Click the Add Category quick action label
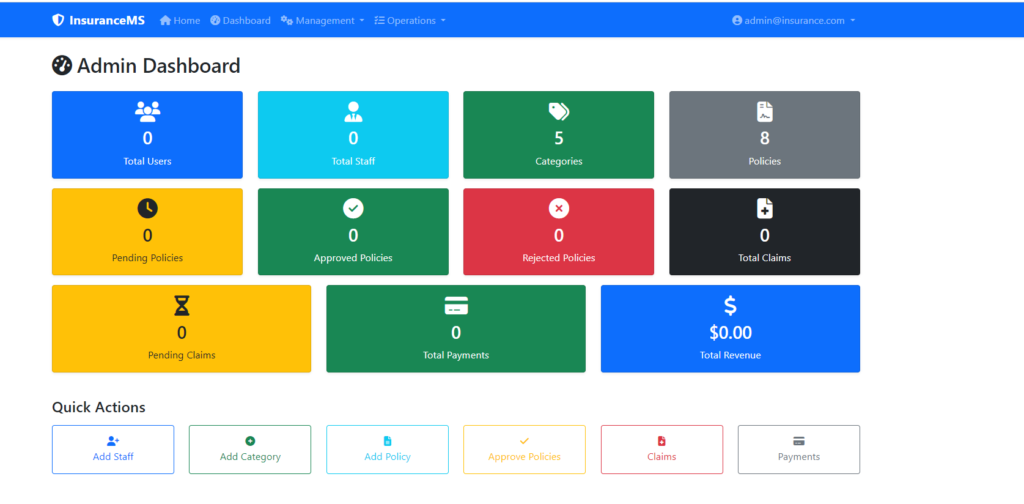The width and height of the screenshot is (1024, 504). pyautogui.click(x=250, y=456)
